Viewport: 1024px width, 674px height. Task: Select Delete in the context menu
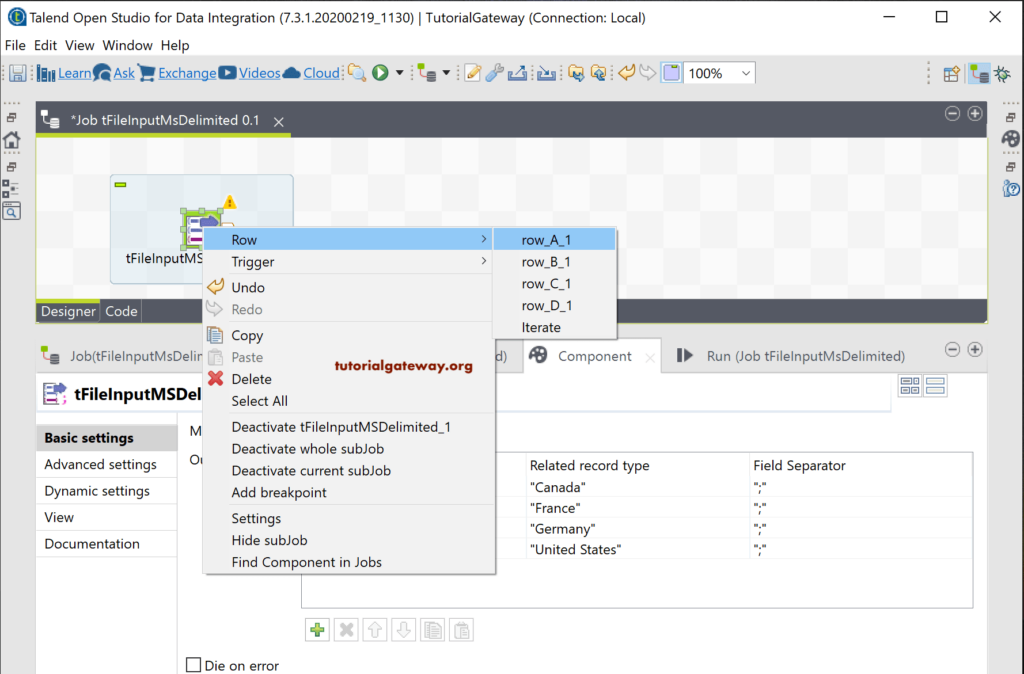click(x=349, y=379)
